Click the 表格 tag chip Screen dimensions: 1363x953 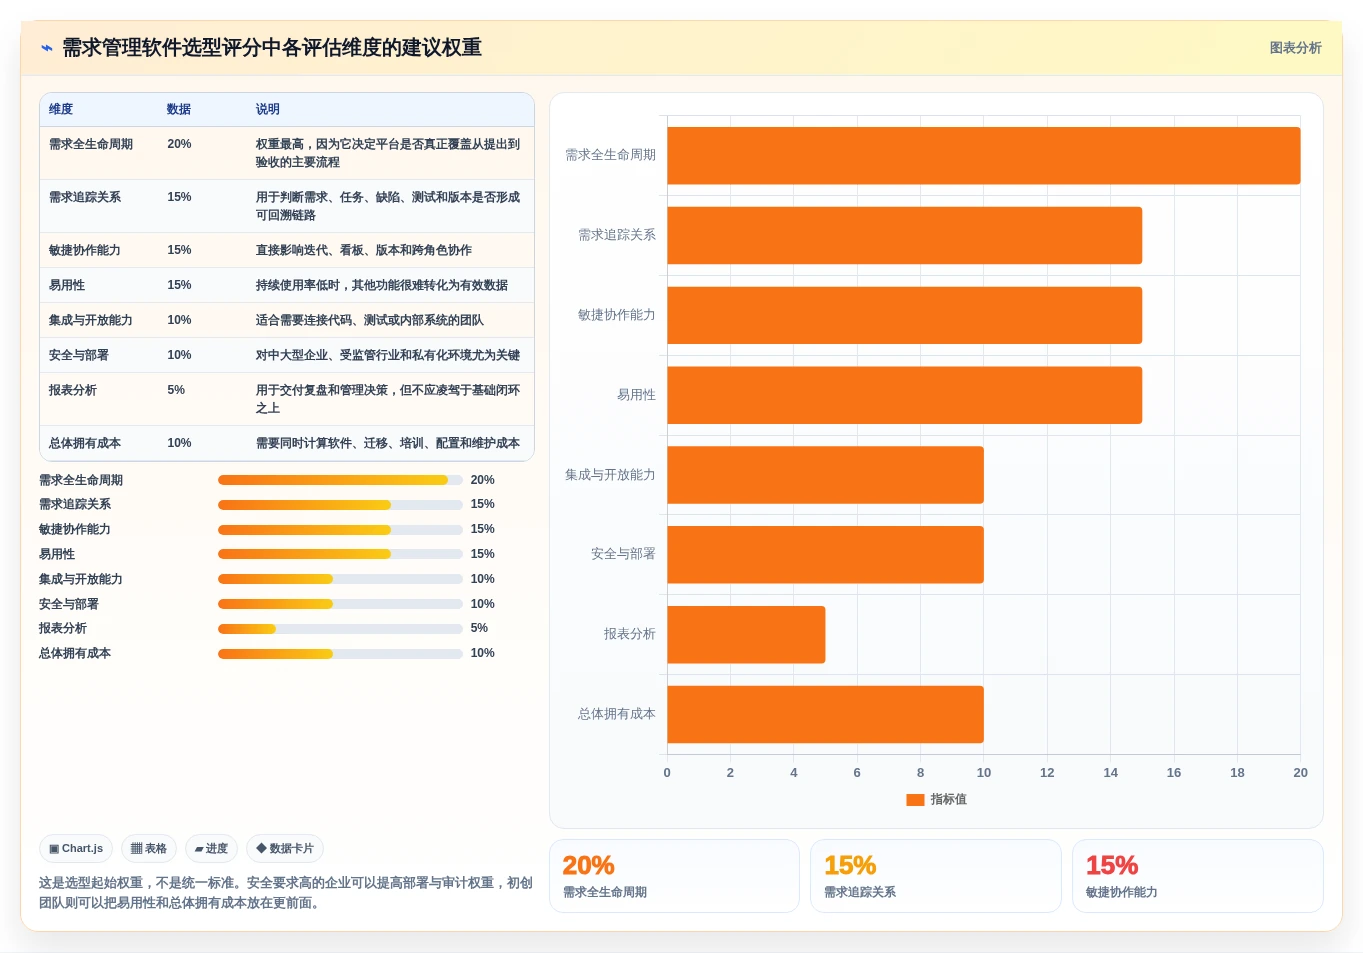[149, 848]
